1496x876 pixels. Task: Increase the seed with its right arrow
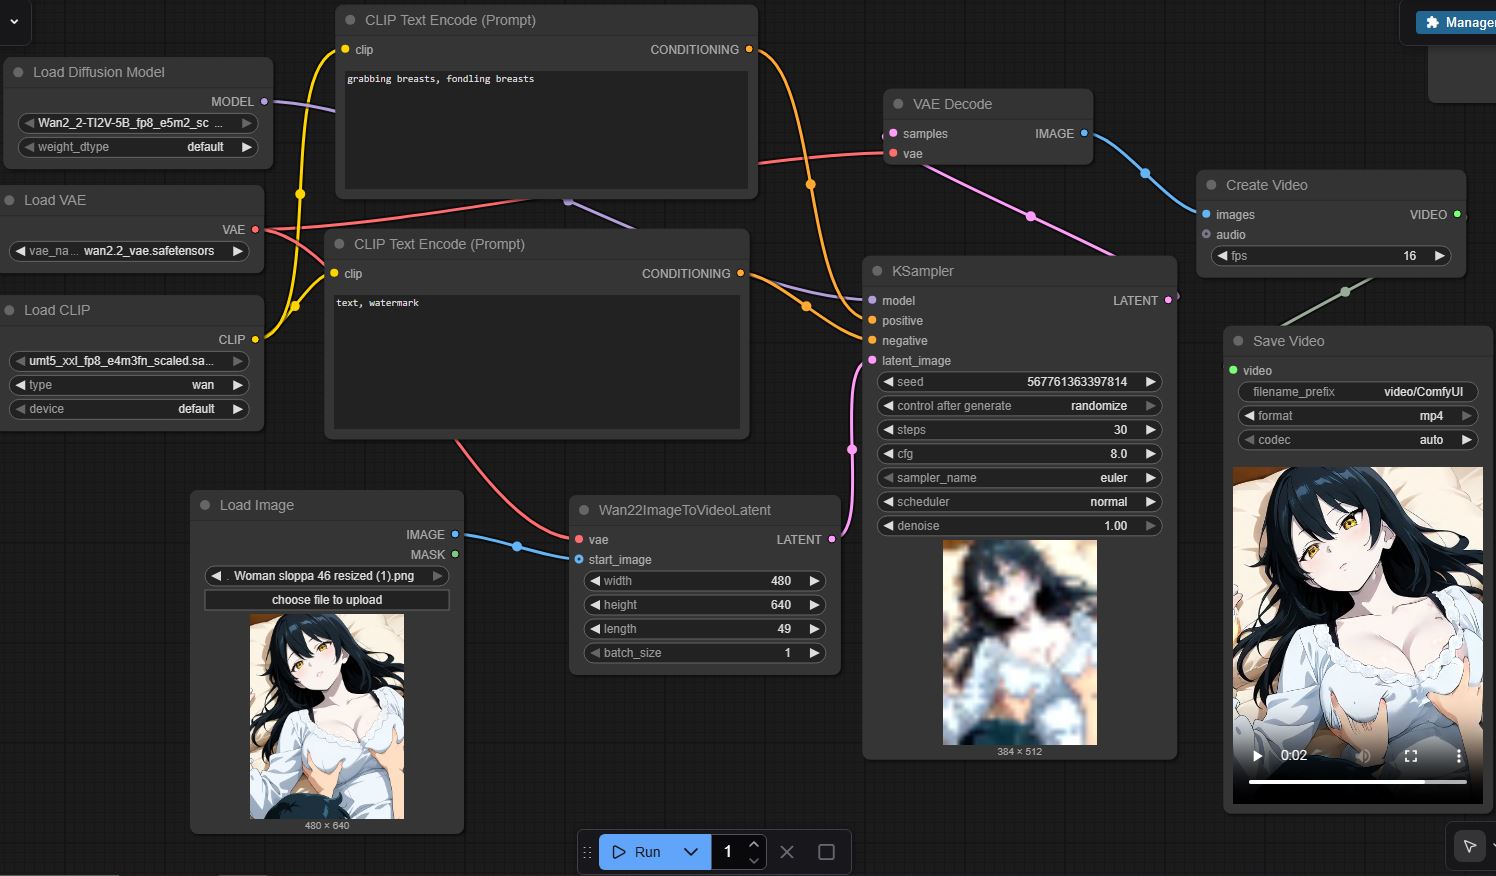[1150, 382]
